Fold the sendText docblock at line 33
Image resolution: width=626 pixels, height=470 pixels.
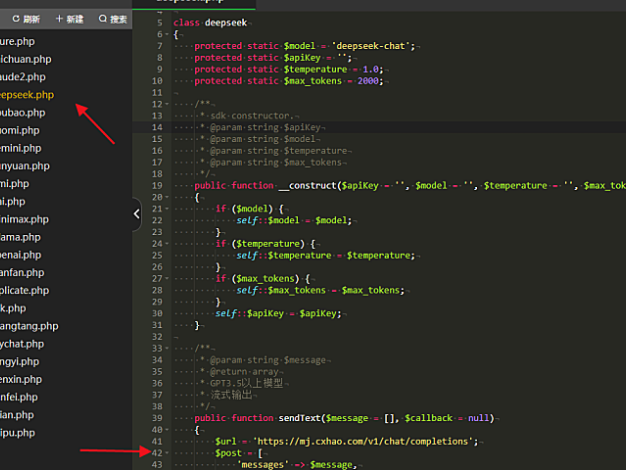pyautogui.click(x=167, y=348)
